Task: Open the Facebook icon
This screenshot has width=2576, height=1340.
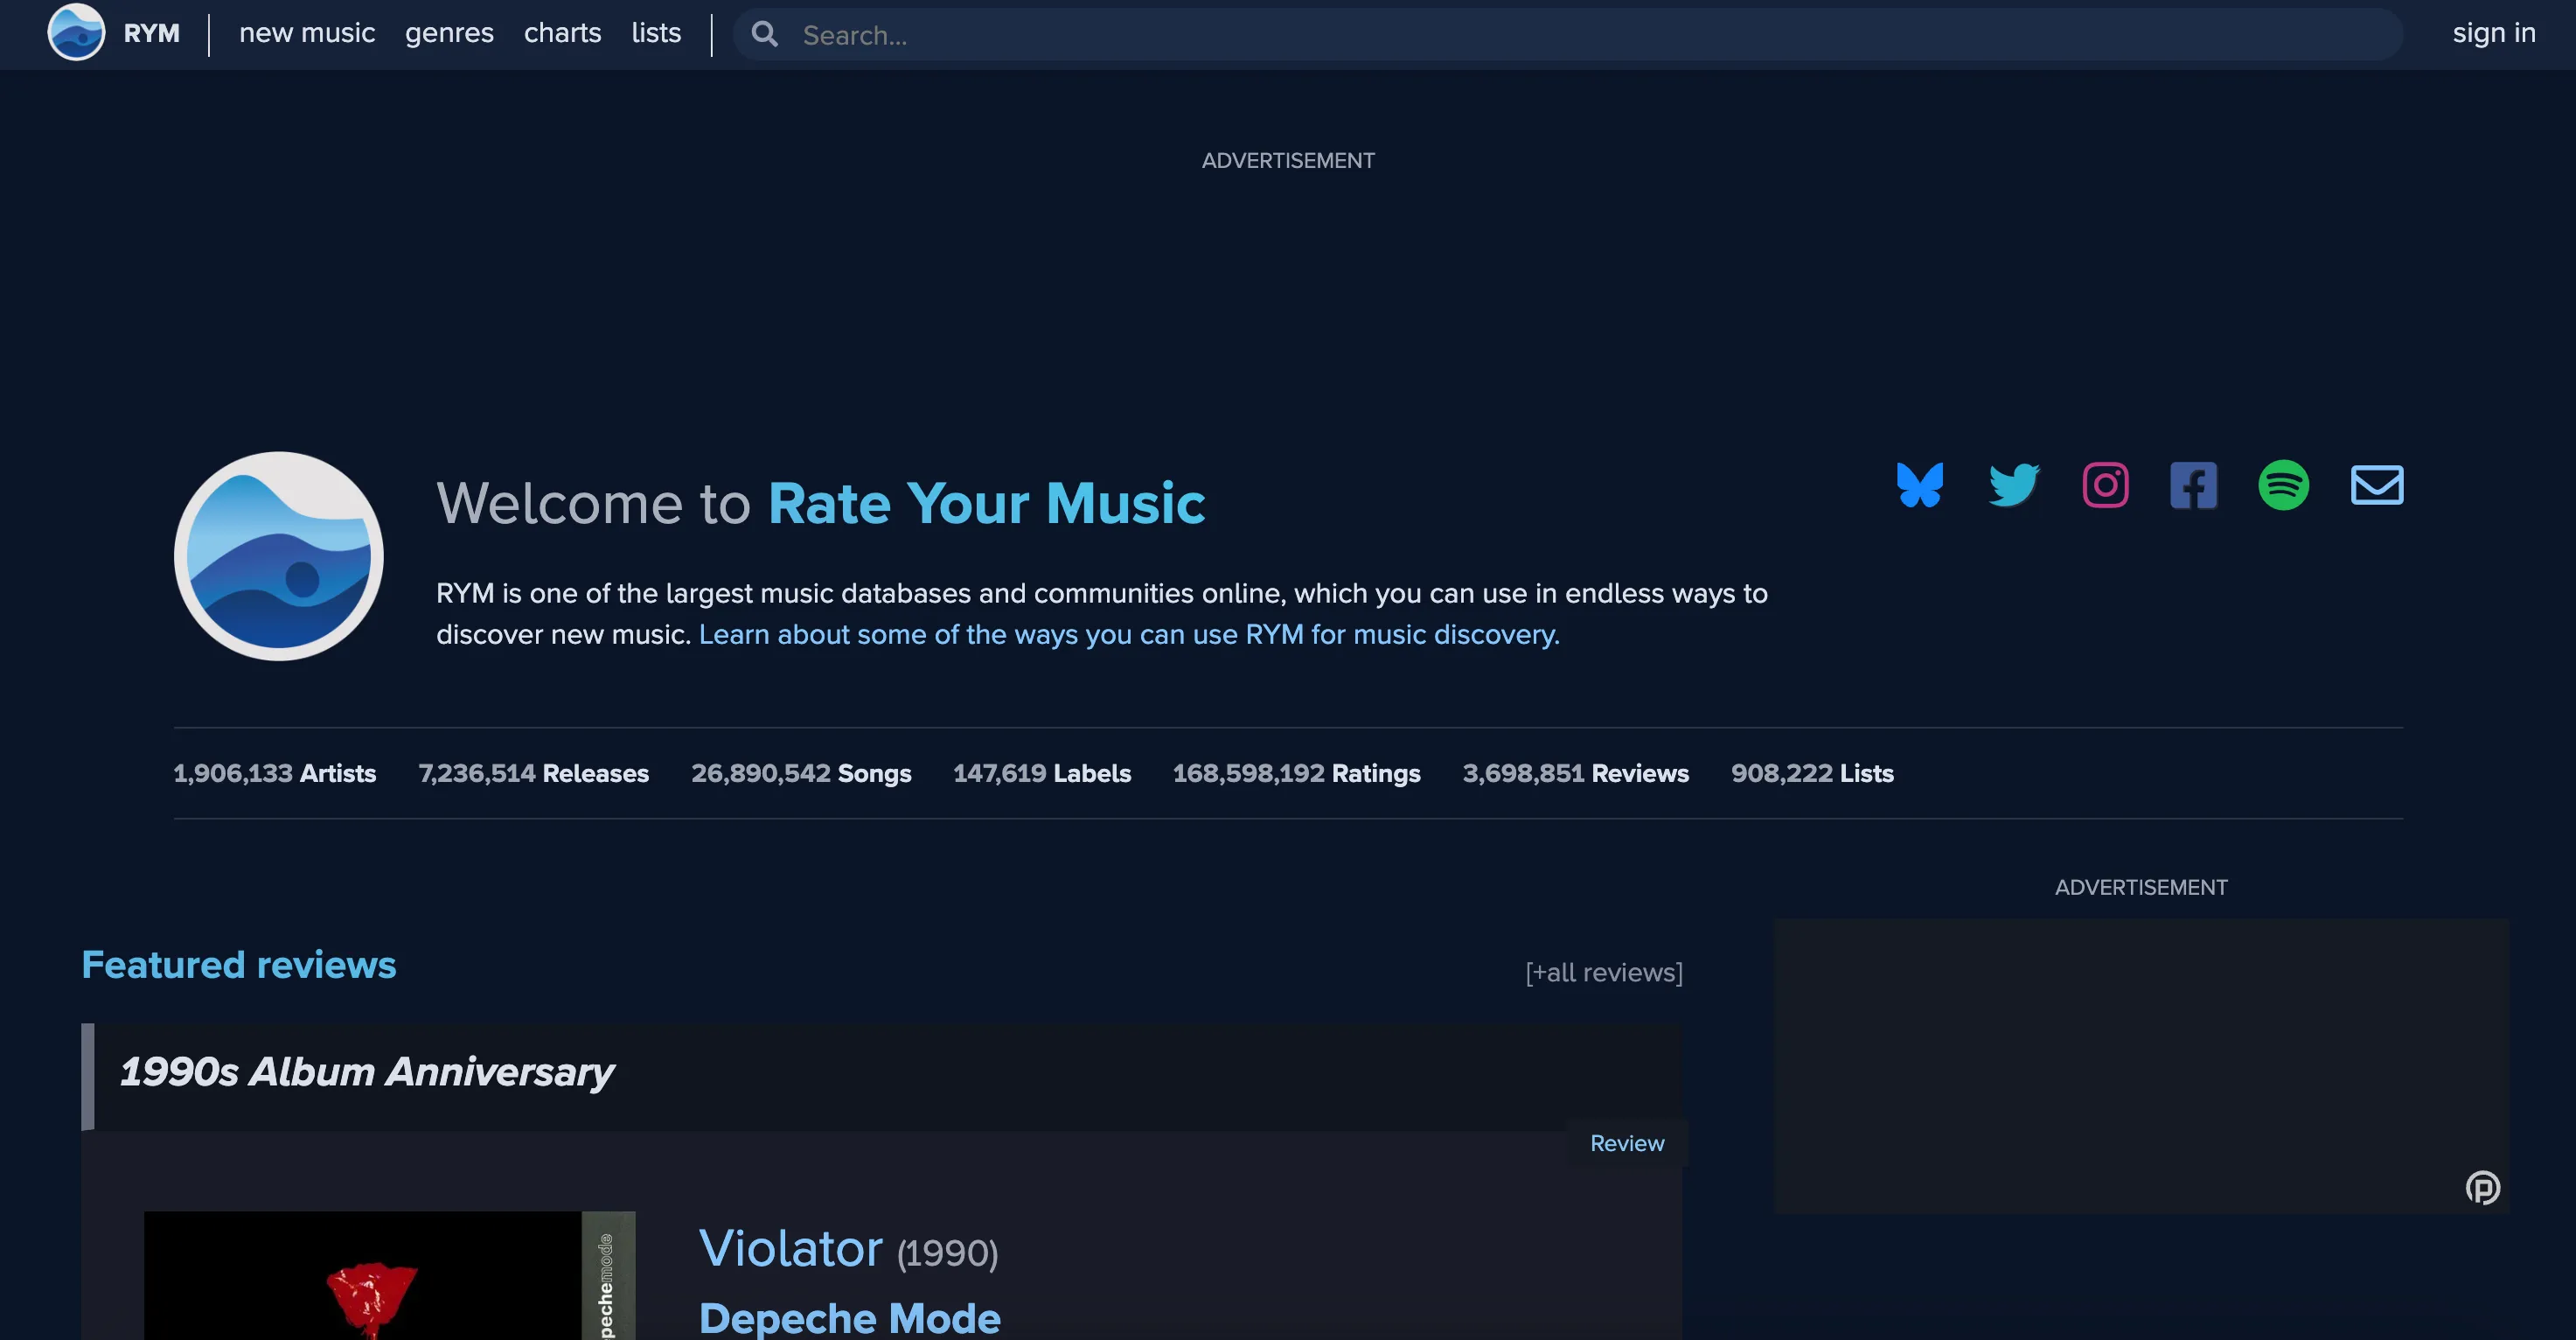Action: (x=2194, y=485)
